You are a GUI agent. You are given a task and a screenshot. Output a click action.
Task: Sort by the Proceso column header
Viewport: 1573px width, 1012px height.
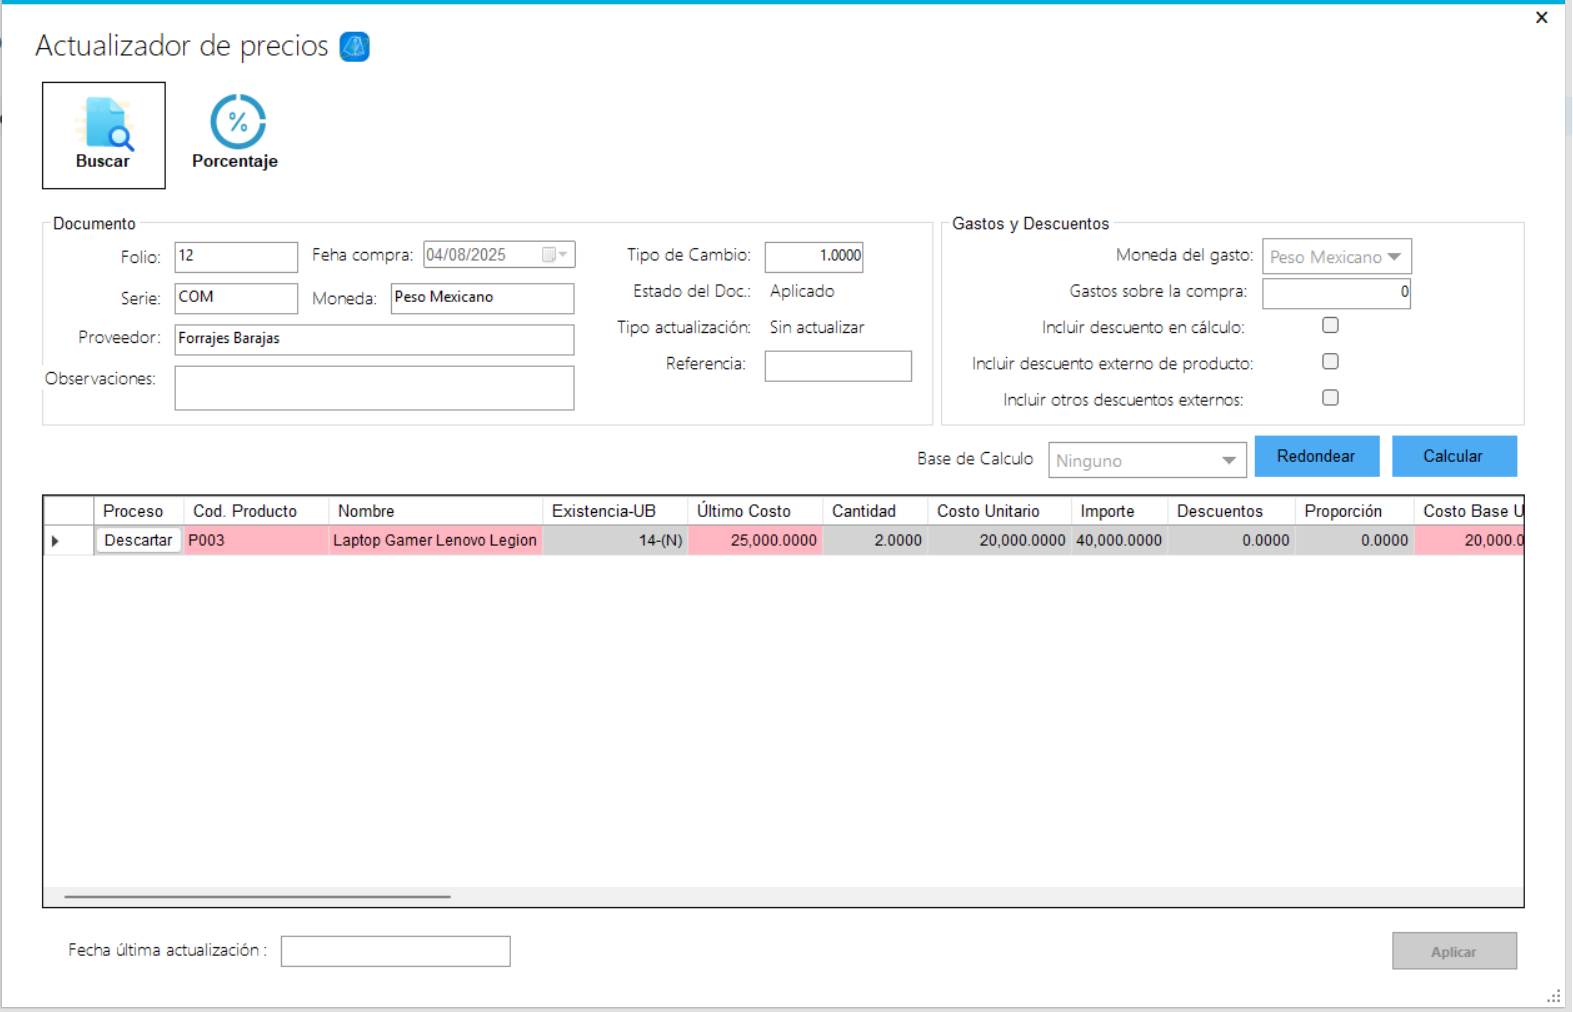pos(139,511)
